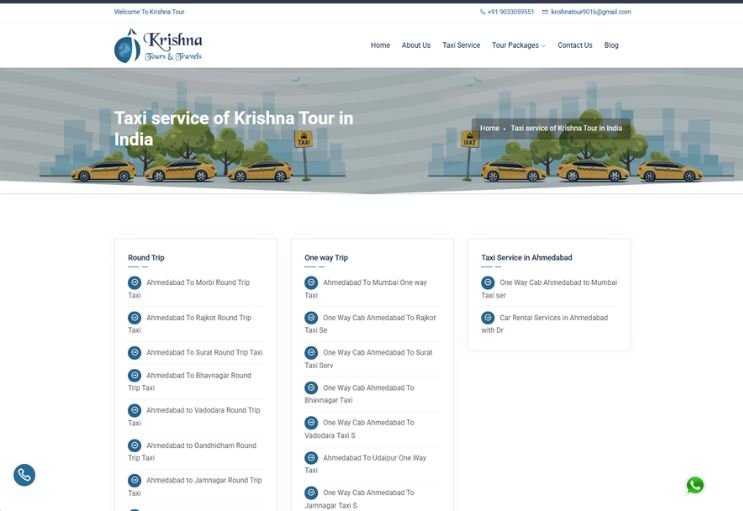The height and width of the screenshot is (511, 743).
Task: Click the bullet icon for Ahmedabad To Rajkot Round Trip
Action: click(x=135, y=318)
